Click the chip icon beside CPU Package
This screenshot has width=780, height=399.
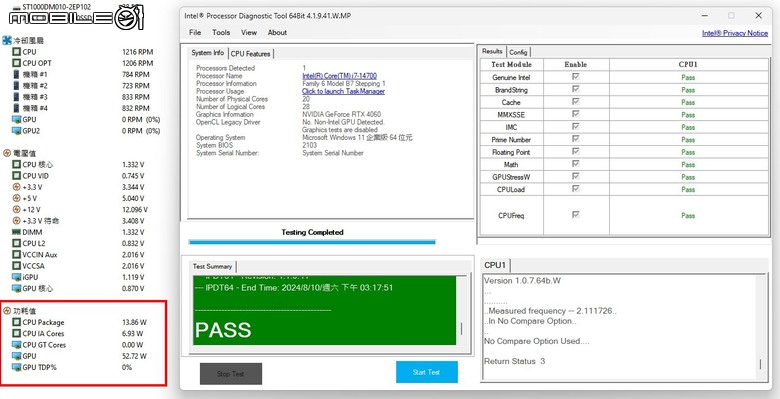(16, 322)
